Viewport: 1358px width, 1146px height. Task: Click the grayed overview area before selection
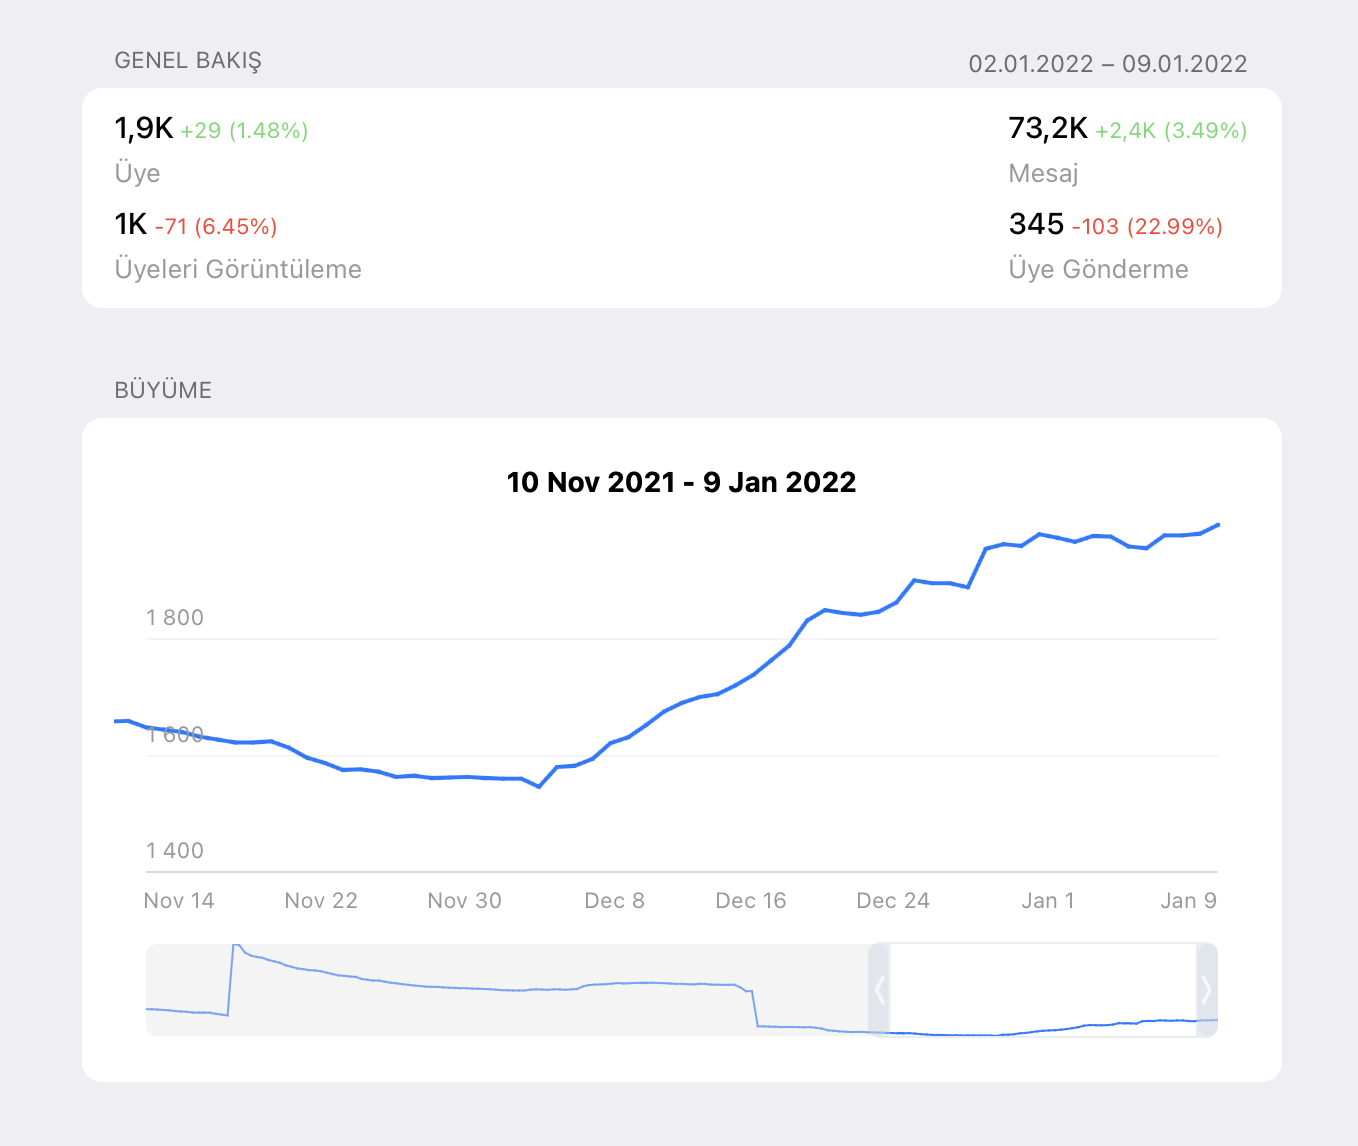(x=507, y=990)
